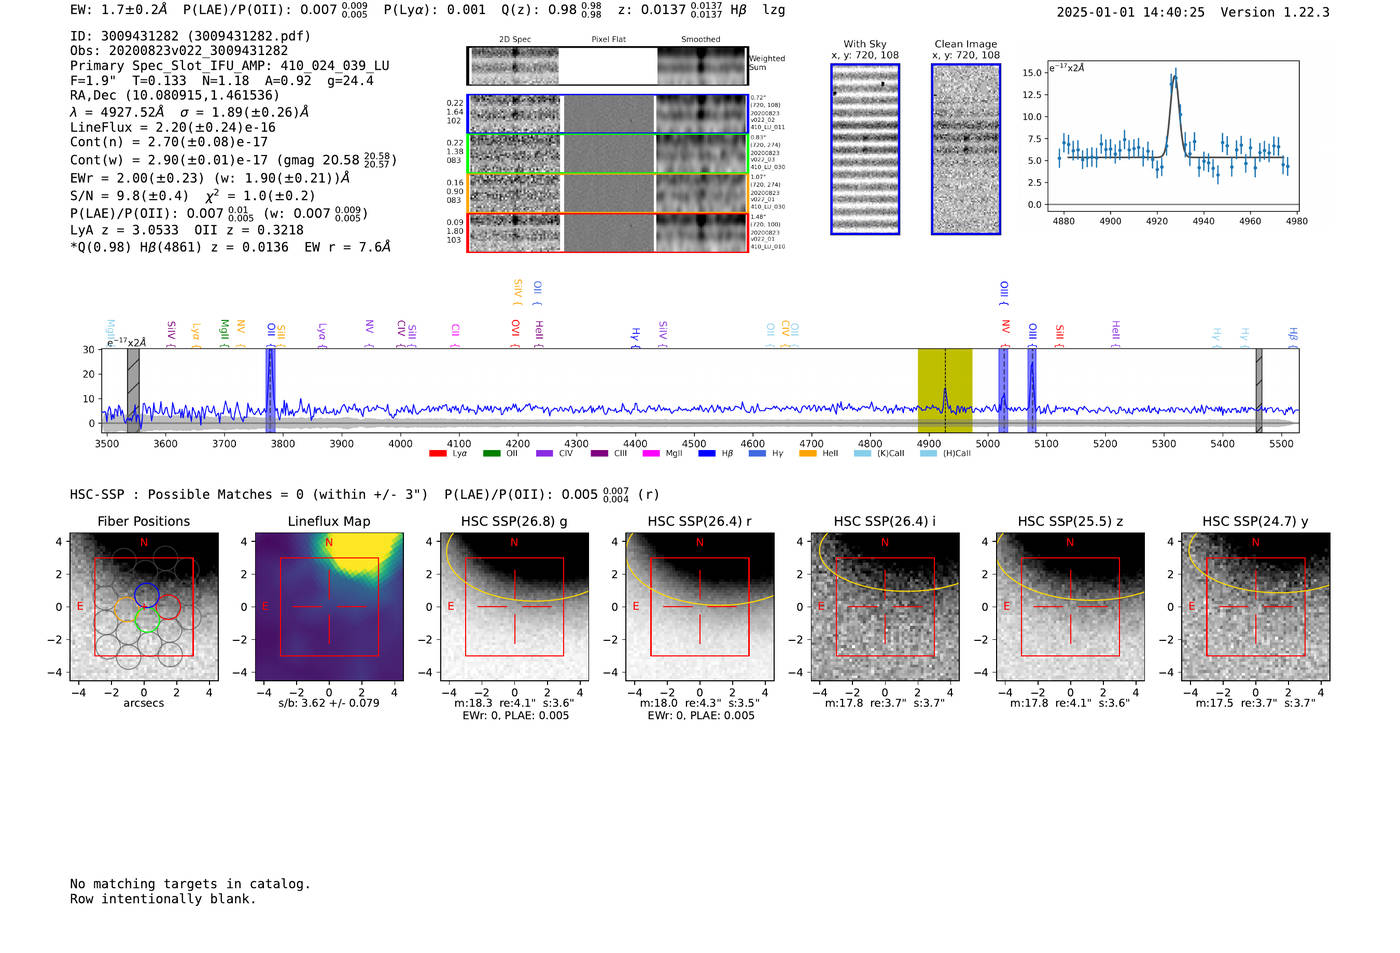Viewport: 1400px width, 953px height.
Task: Click the 2025-01-01 14:40:25 timestamp
Action: 1131,12
